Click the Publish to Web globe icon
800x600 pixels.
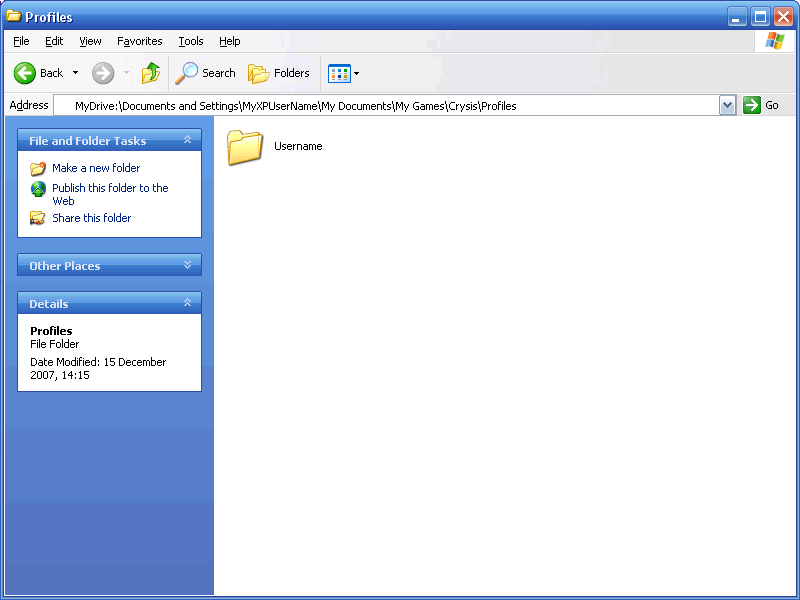38,189
